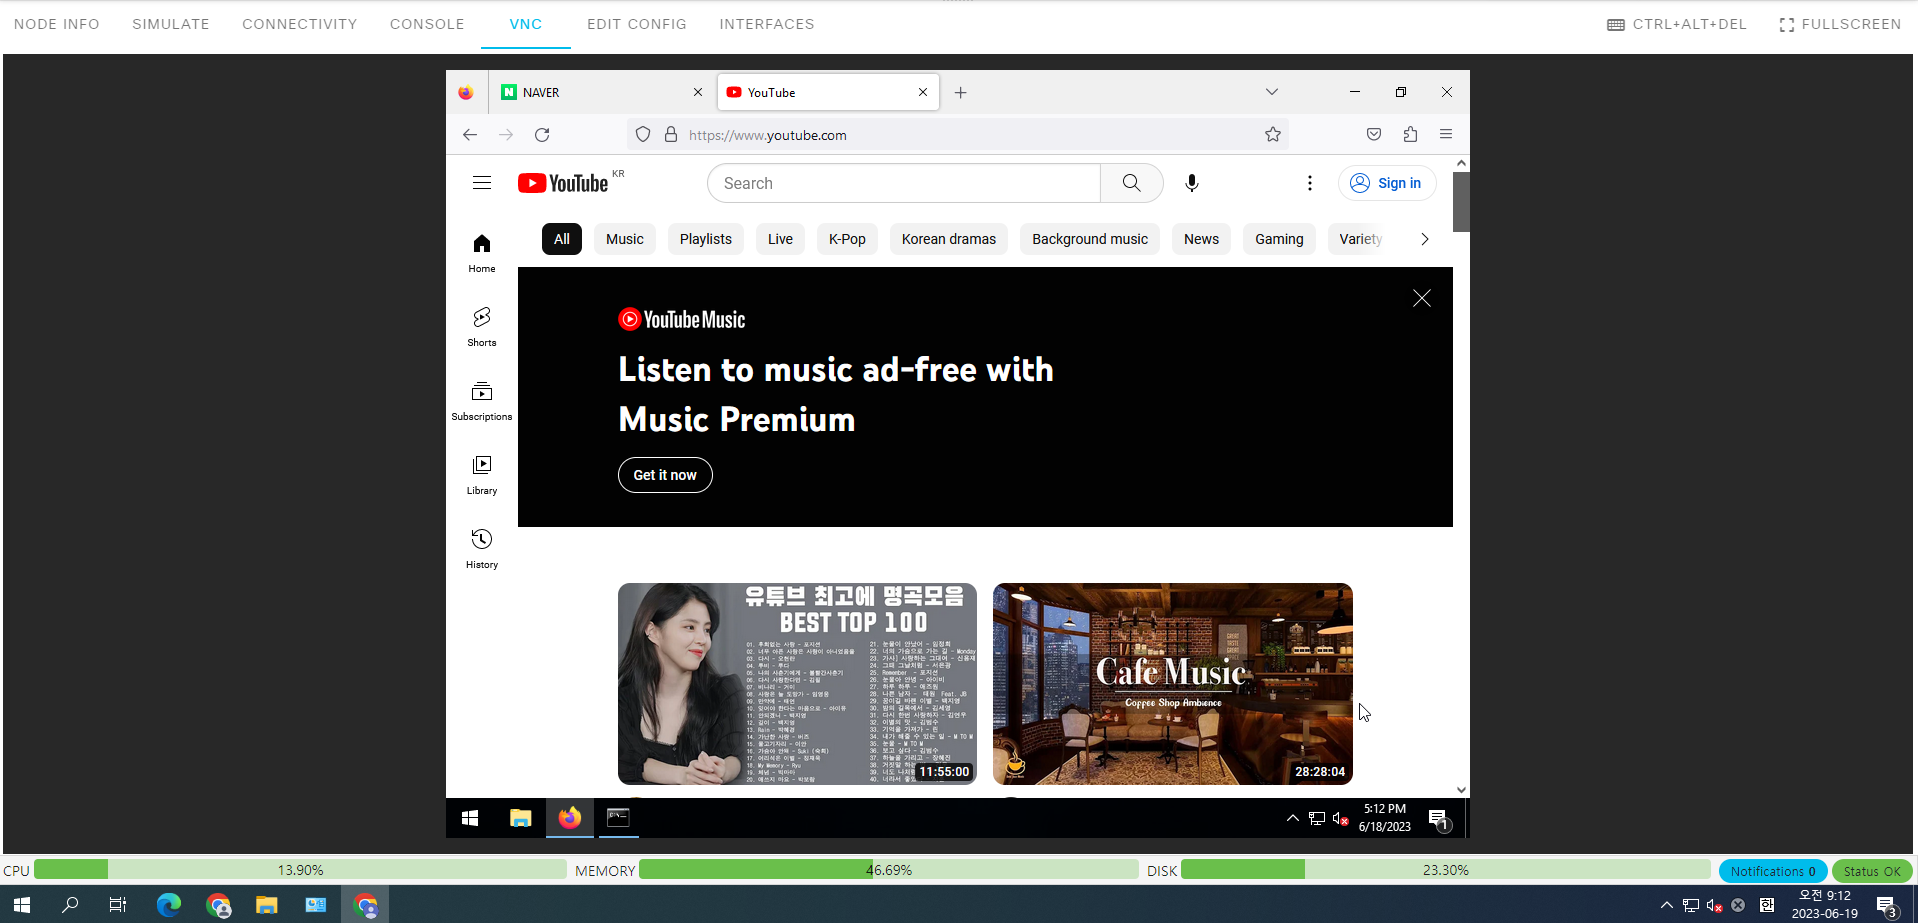Open Firefox View pinned tab
The image size is (1918, 923).
coord(466,93)
